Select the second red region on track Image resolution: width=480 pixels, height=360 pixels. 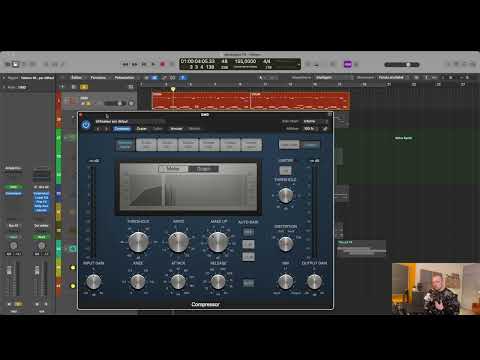(x=300, y=101)
